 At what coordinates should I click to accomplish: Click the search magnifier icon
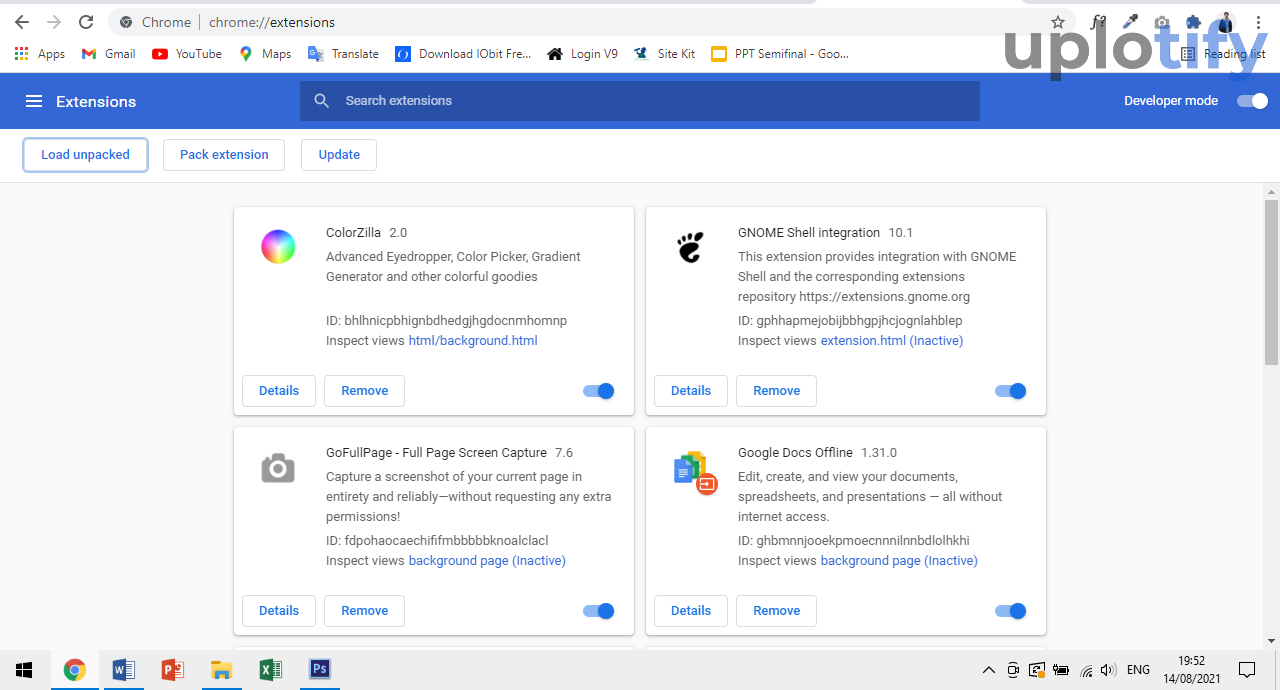pos(321,101)
